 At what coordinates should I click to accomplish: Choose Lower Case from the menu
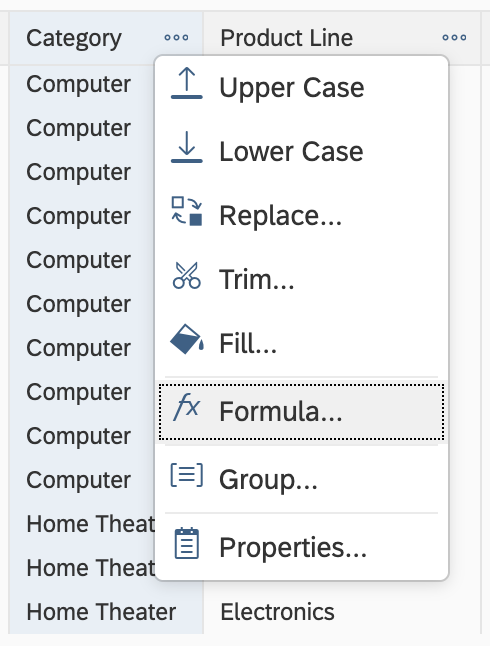click(302, 151)
